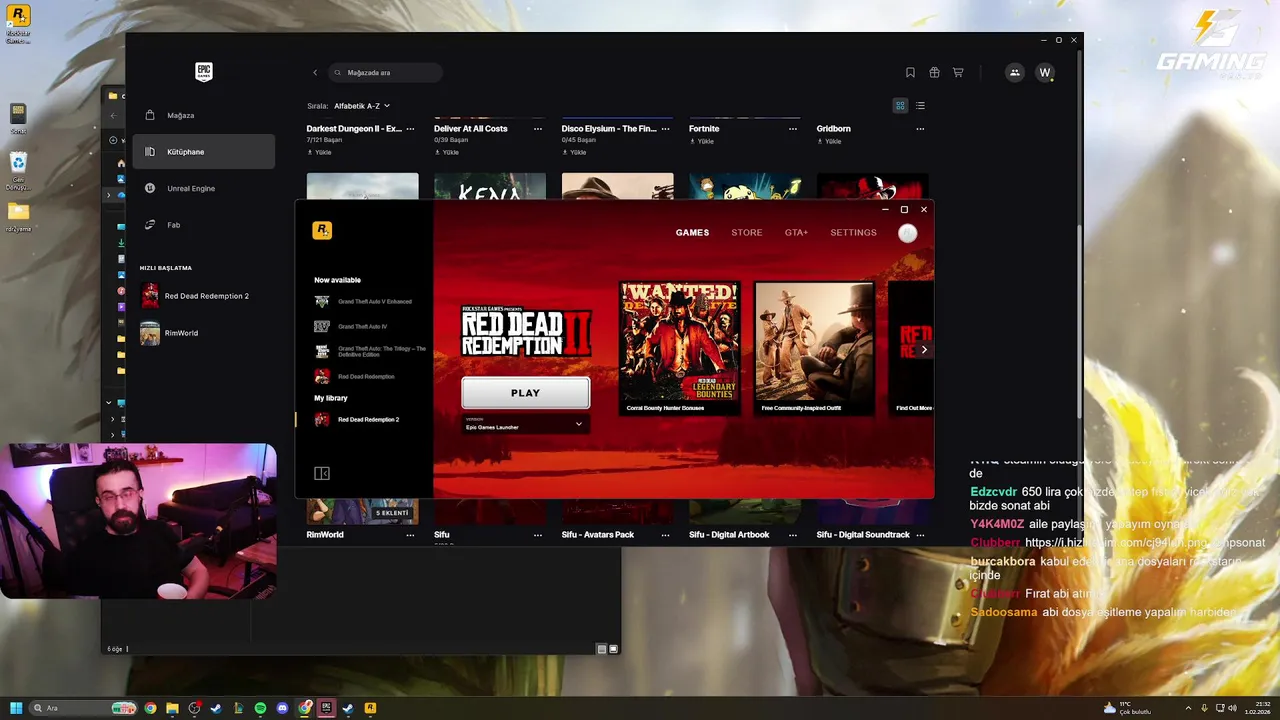
Task: Open Chrome from taskbar
Action: (x=150, y=708)
